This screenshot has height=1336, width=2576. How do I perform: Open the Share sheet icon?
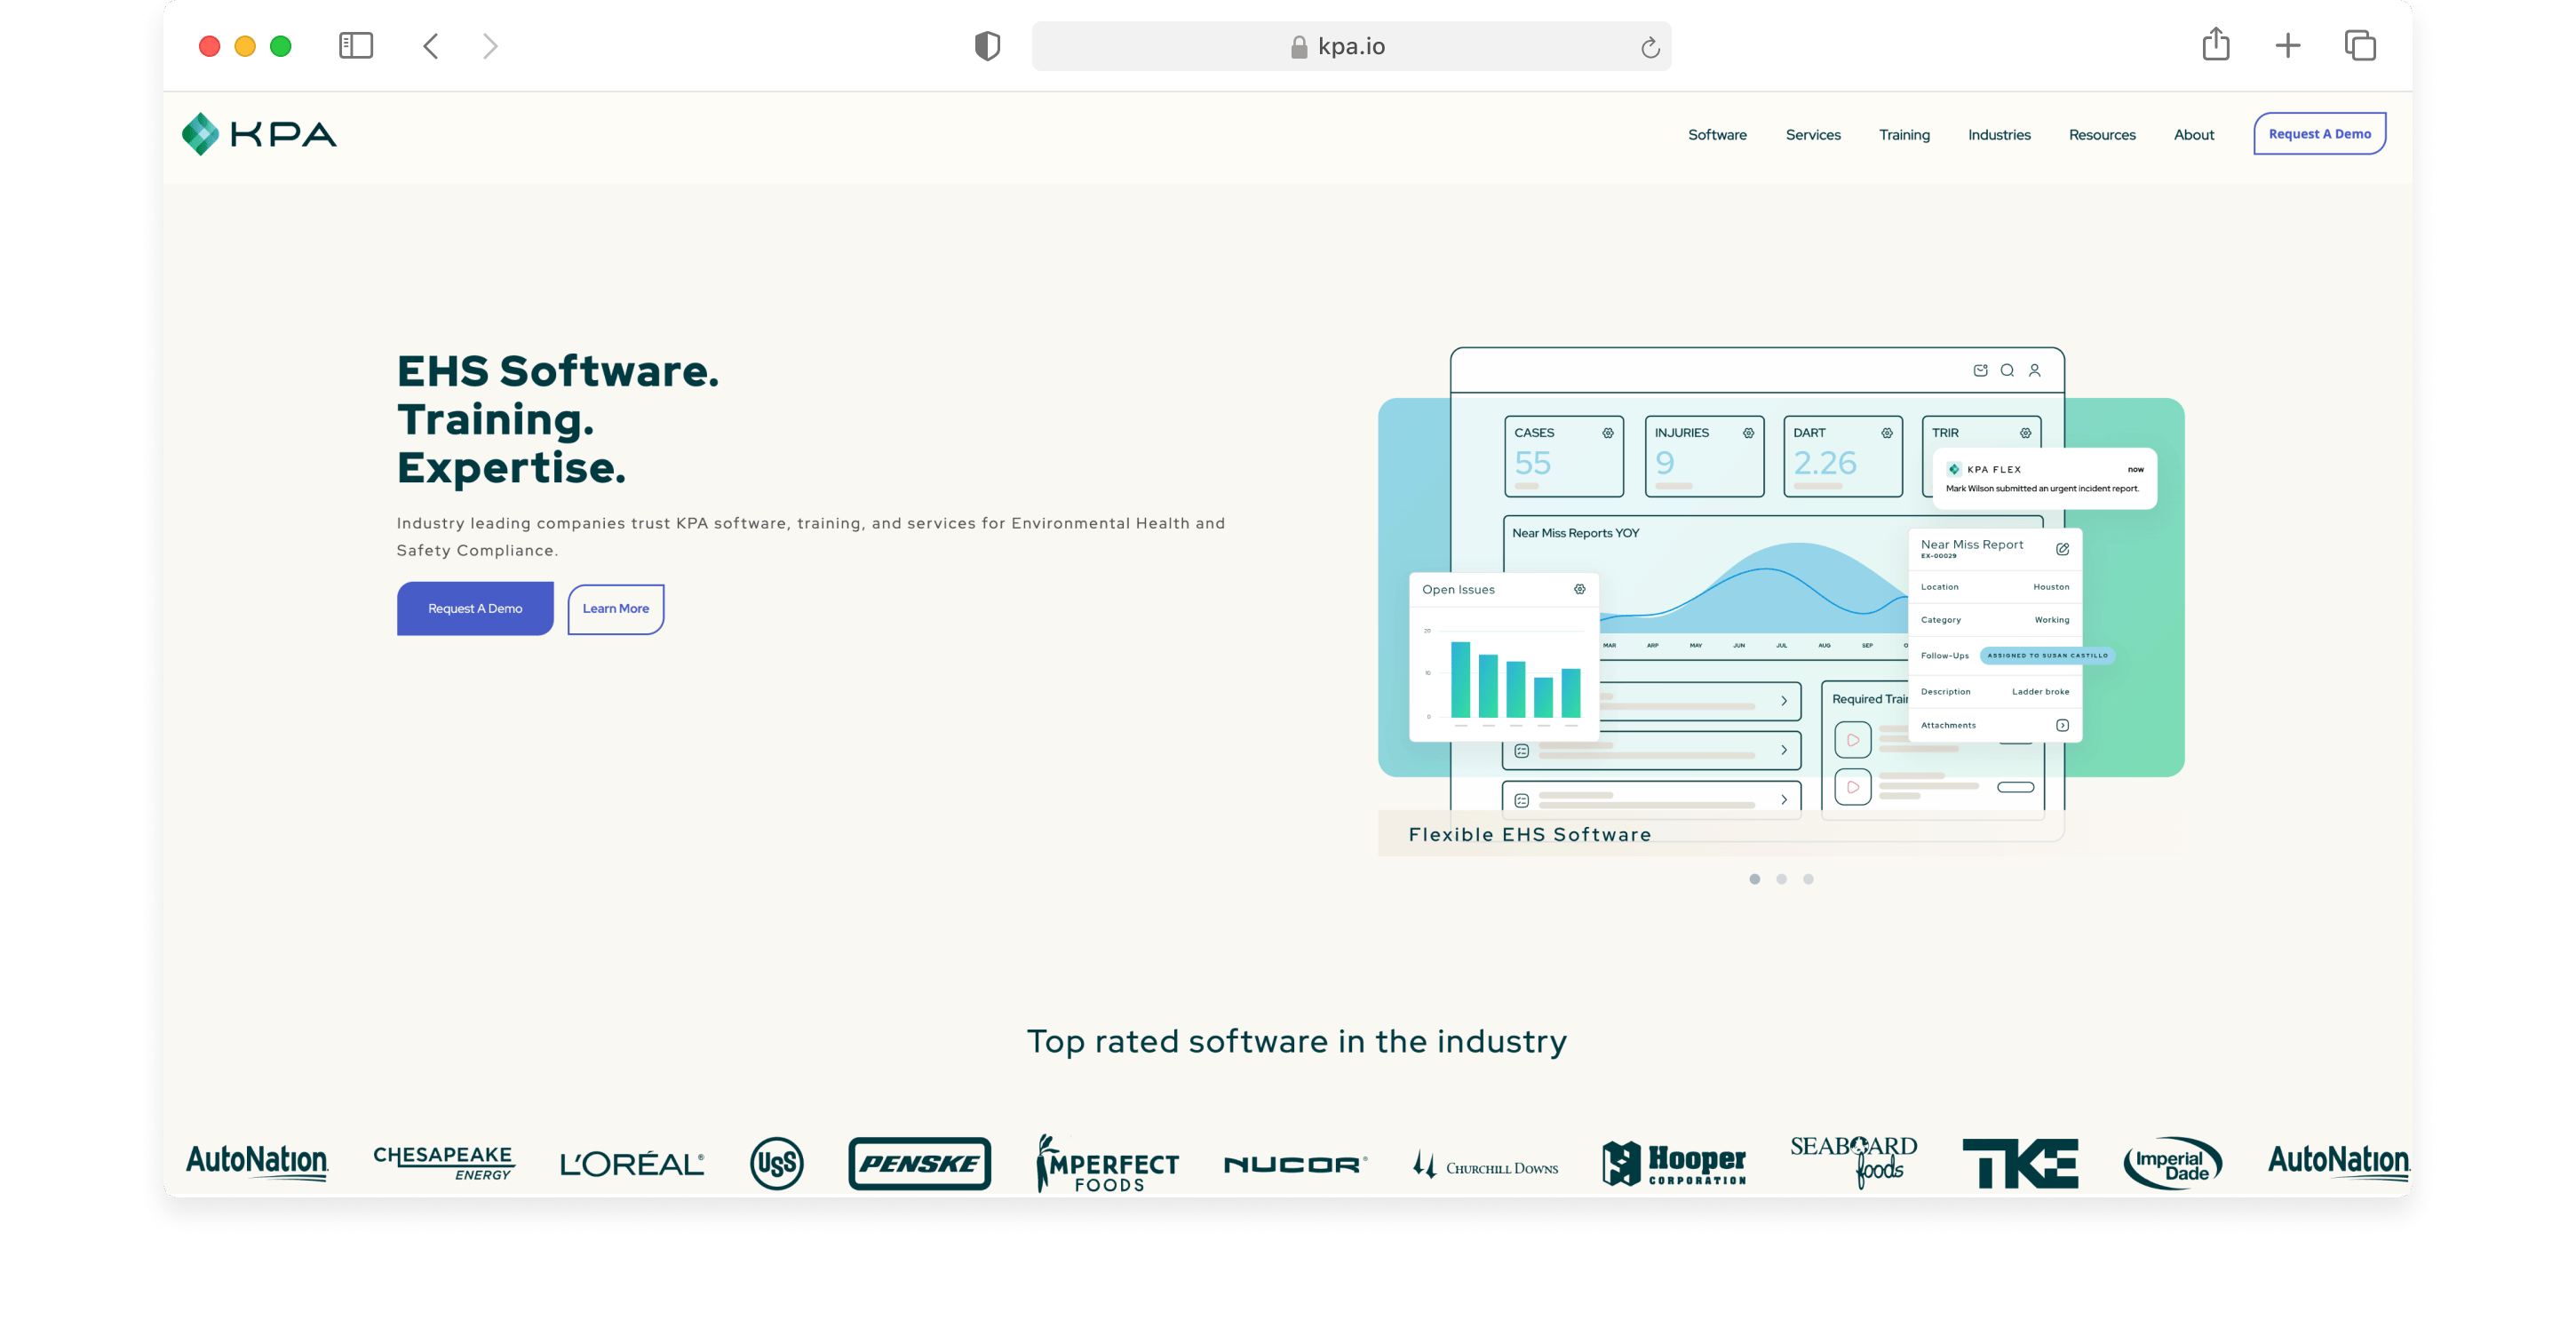click(2216, 45)
